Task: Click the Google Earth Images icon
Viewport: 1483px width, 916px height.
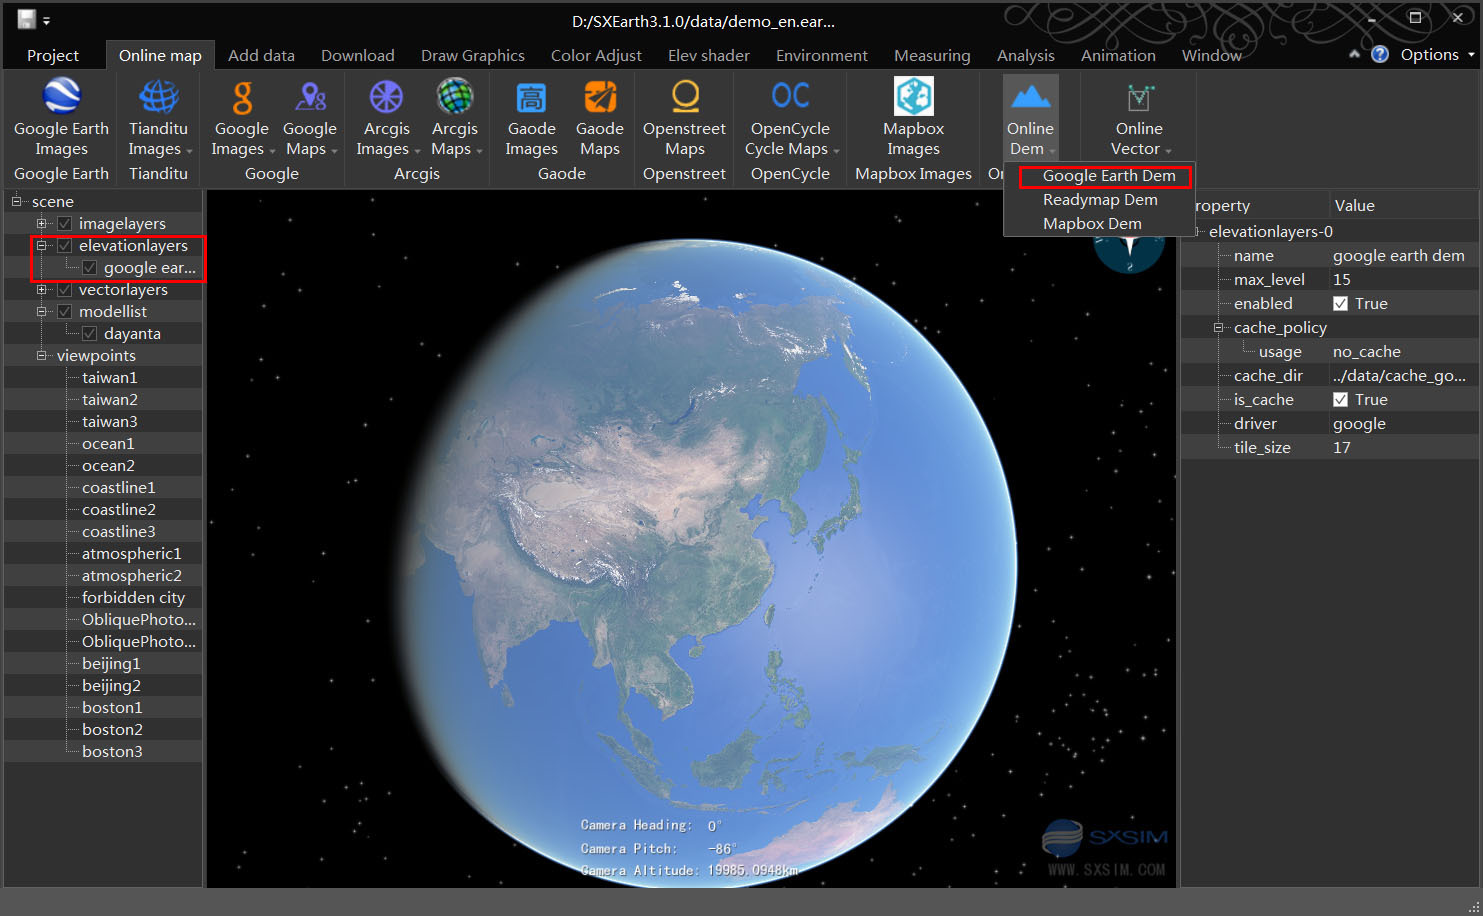Action: click(x=61, y=98)
